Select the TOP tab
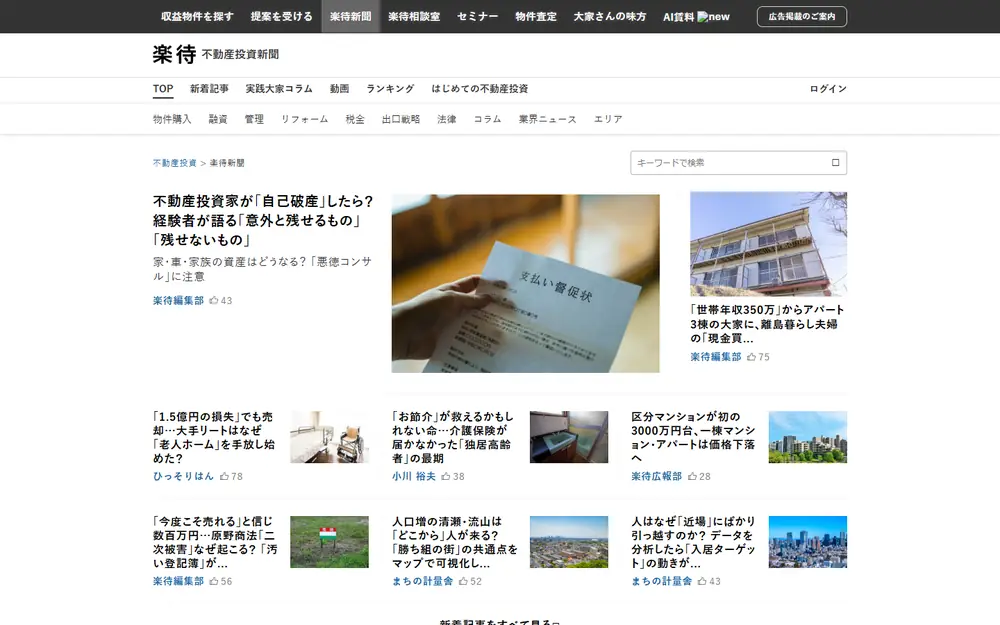 [163, 89]
